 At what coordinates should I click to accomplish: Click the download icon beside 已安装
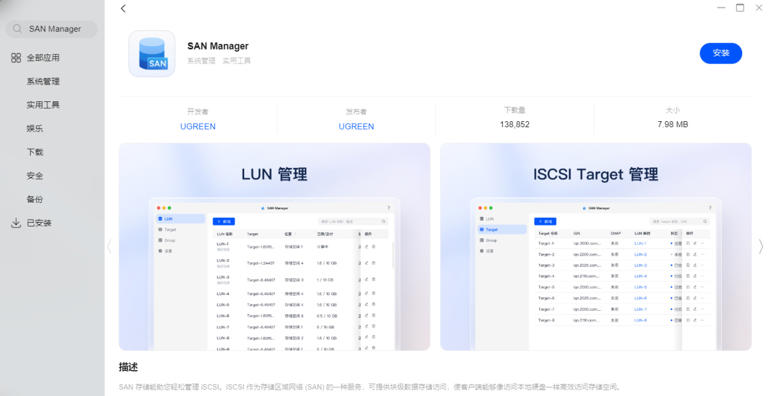tap(16, 223)
